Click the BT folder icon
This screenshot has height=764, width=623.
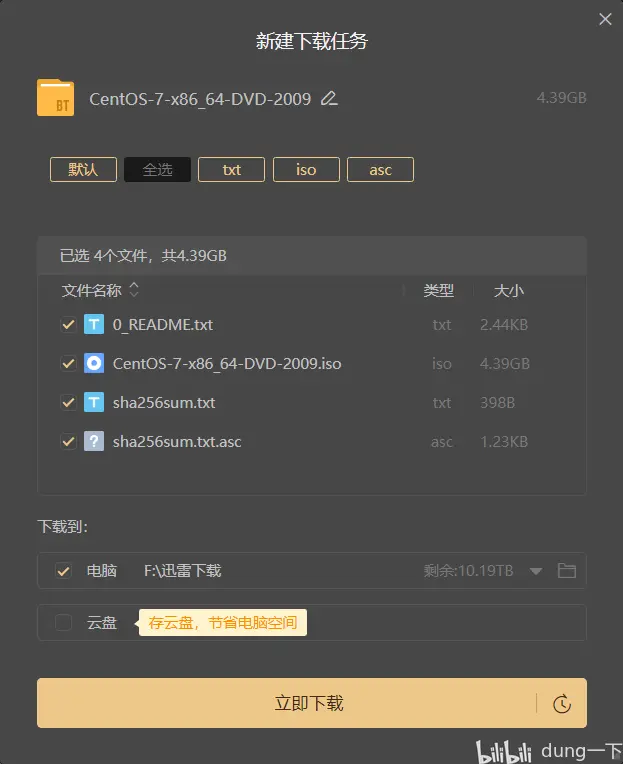56,97
